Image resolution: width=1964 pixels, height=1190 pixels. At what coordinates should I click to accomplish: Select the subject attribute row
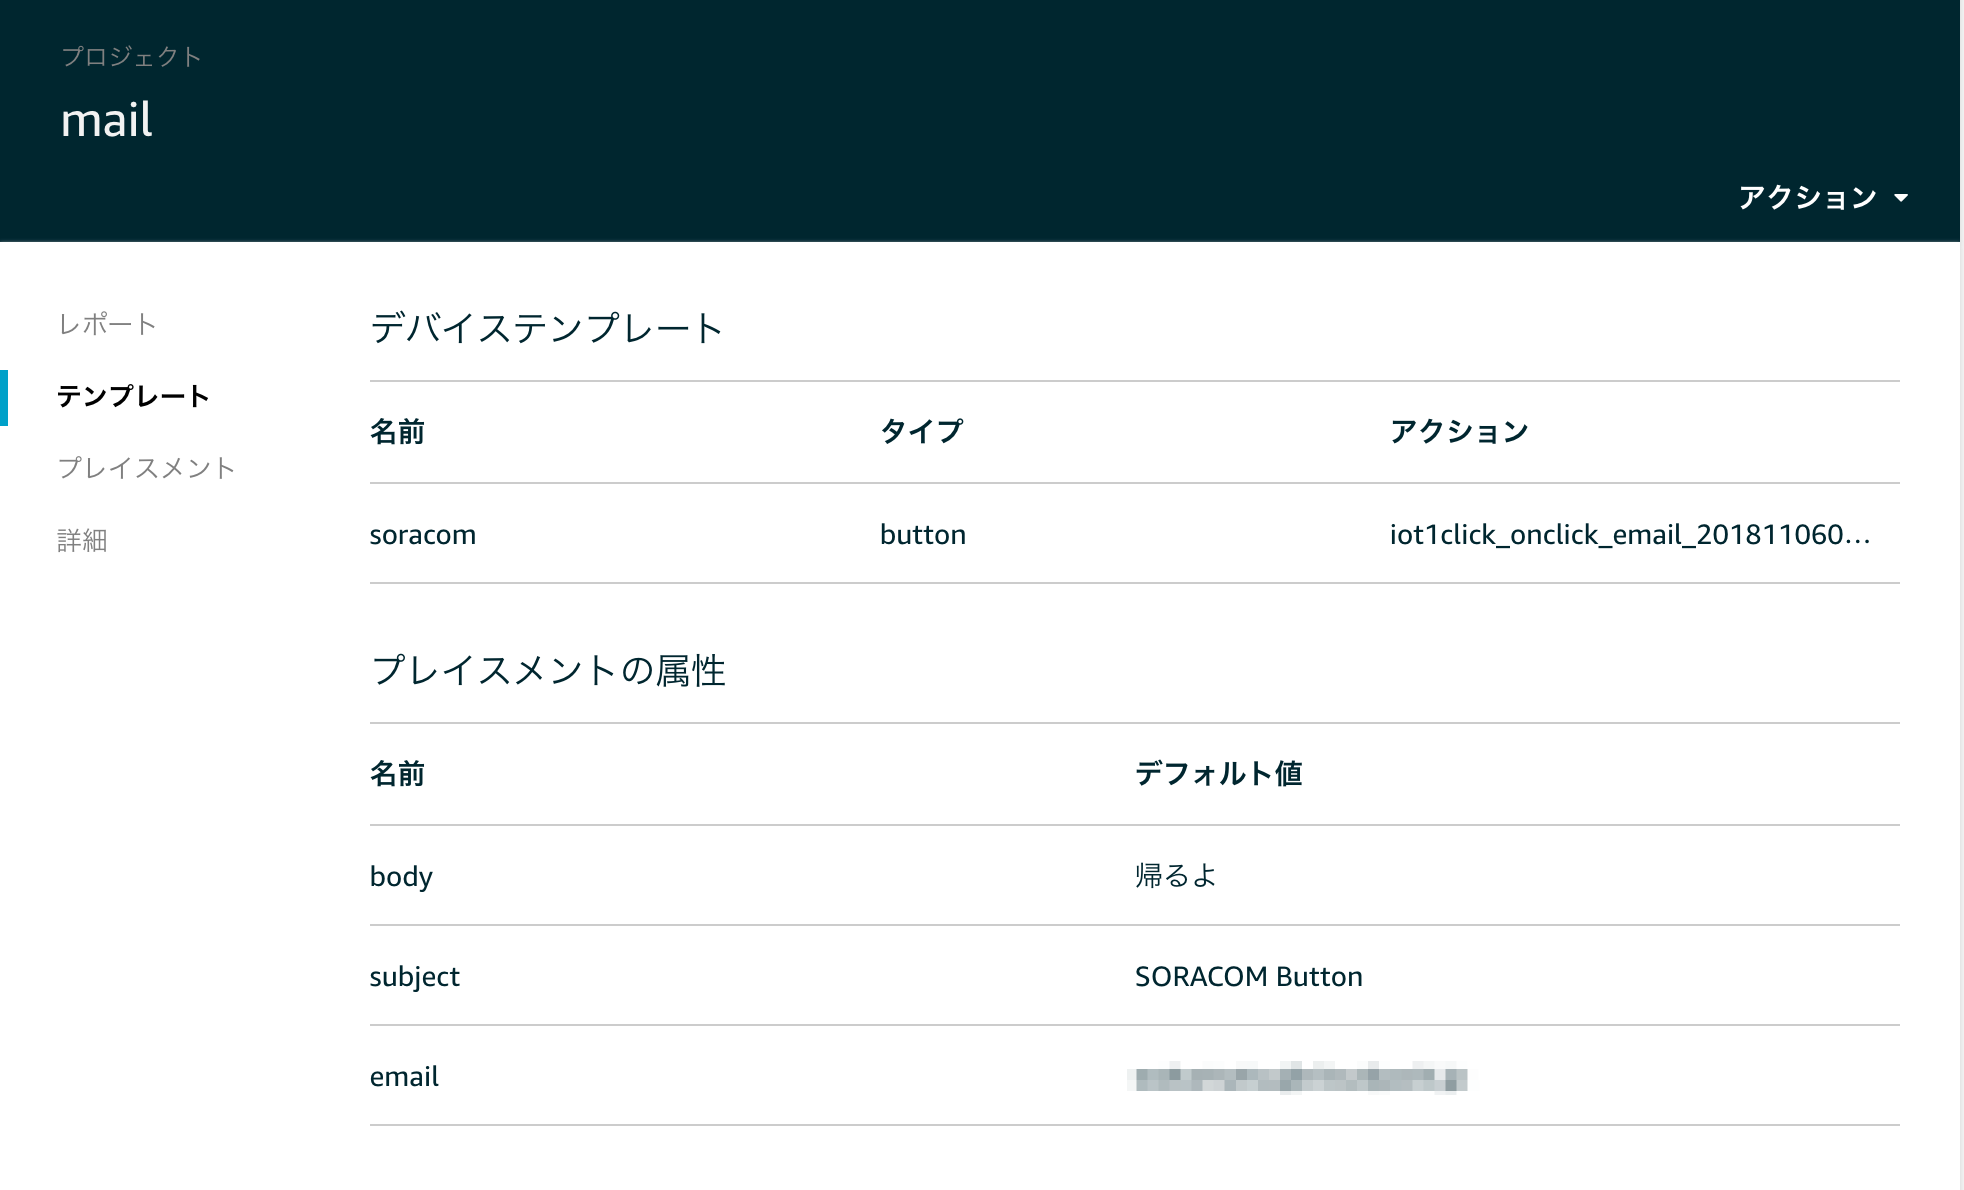pos(414,976)
